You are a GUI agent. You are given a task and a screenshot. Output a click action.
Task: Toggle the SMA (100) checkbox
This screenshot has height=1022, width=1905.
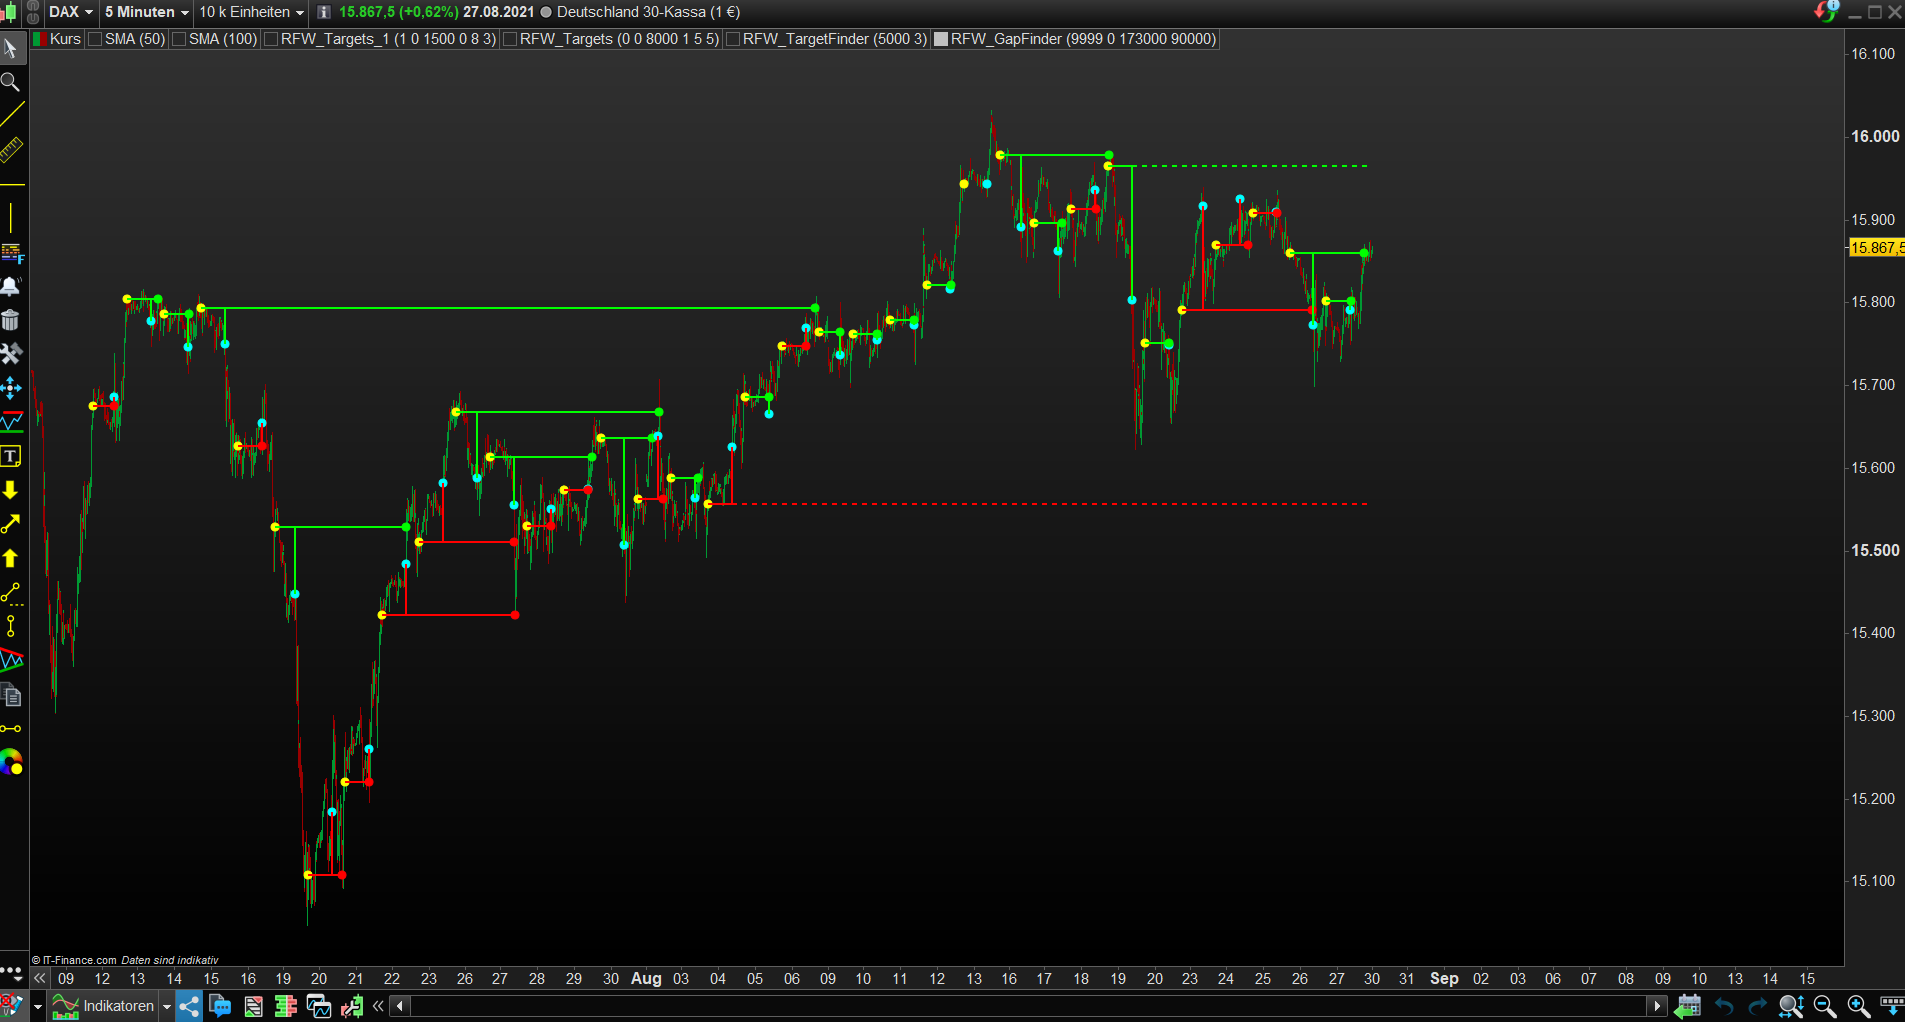179,39
